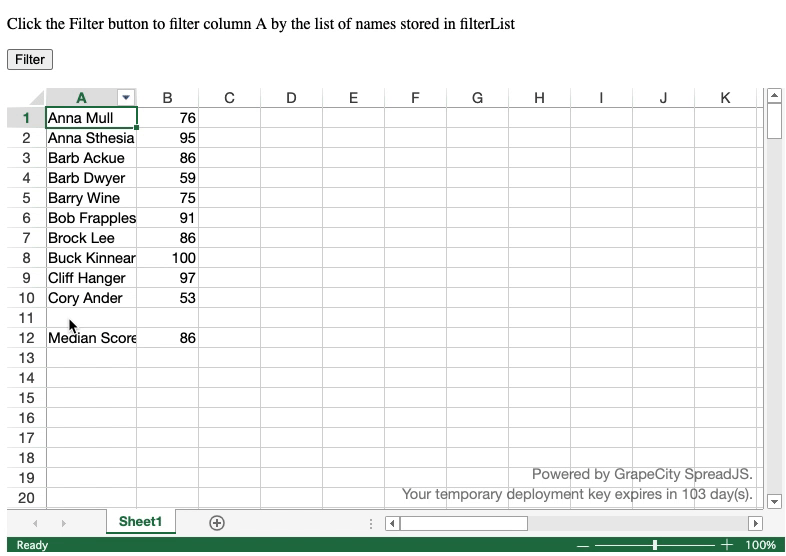
Task: Click the 100% zoom level label
Action: (x=761, y=545)
